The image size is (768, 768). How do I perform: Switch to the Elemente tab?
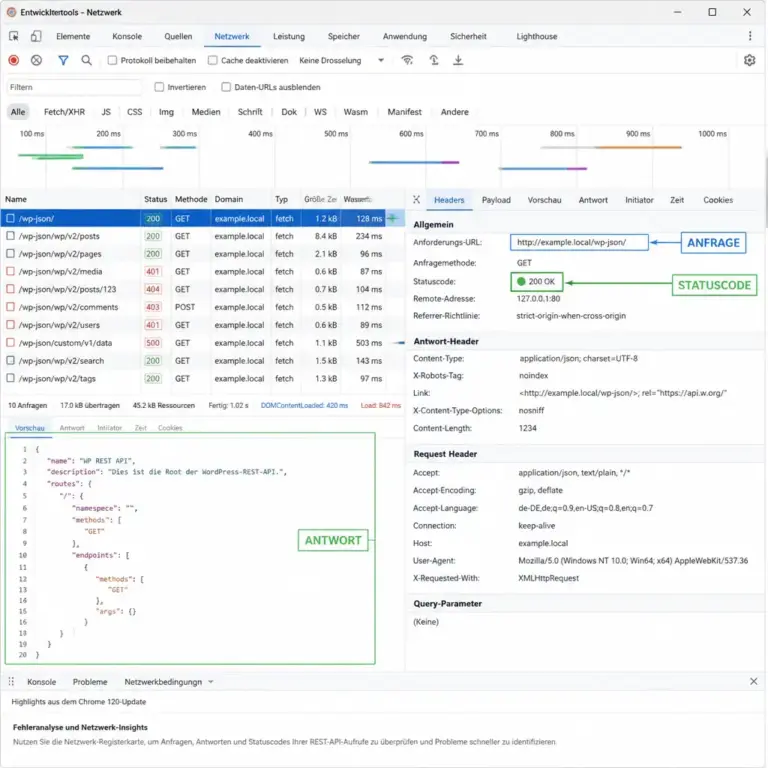click(x=73, y=36)
